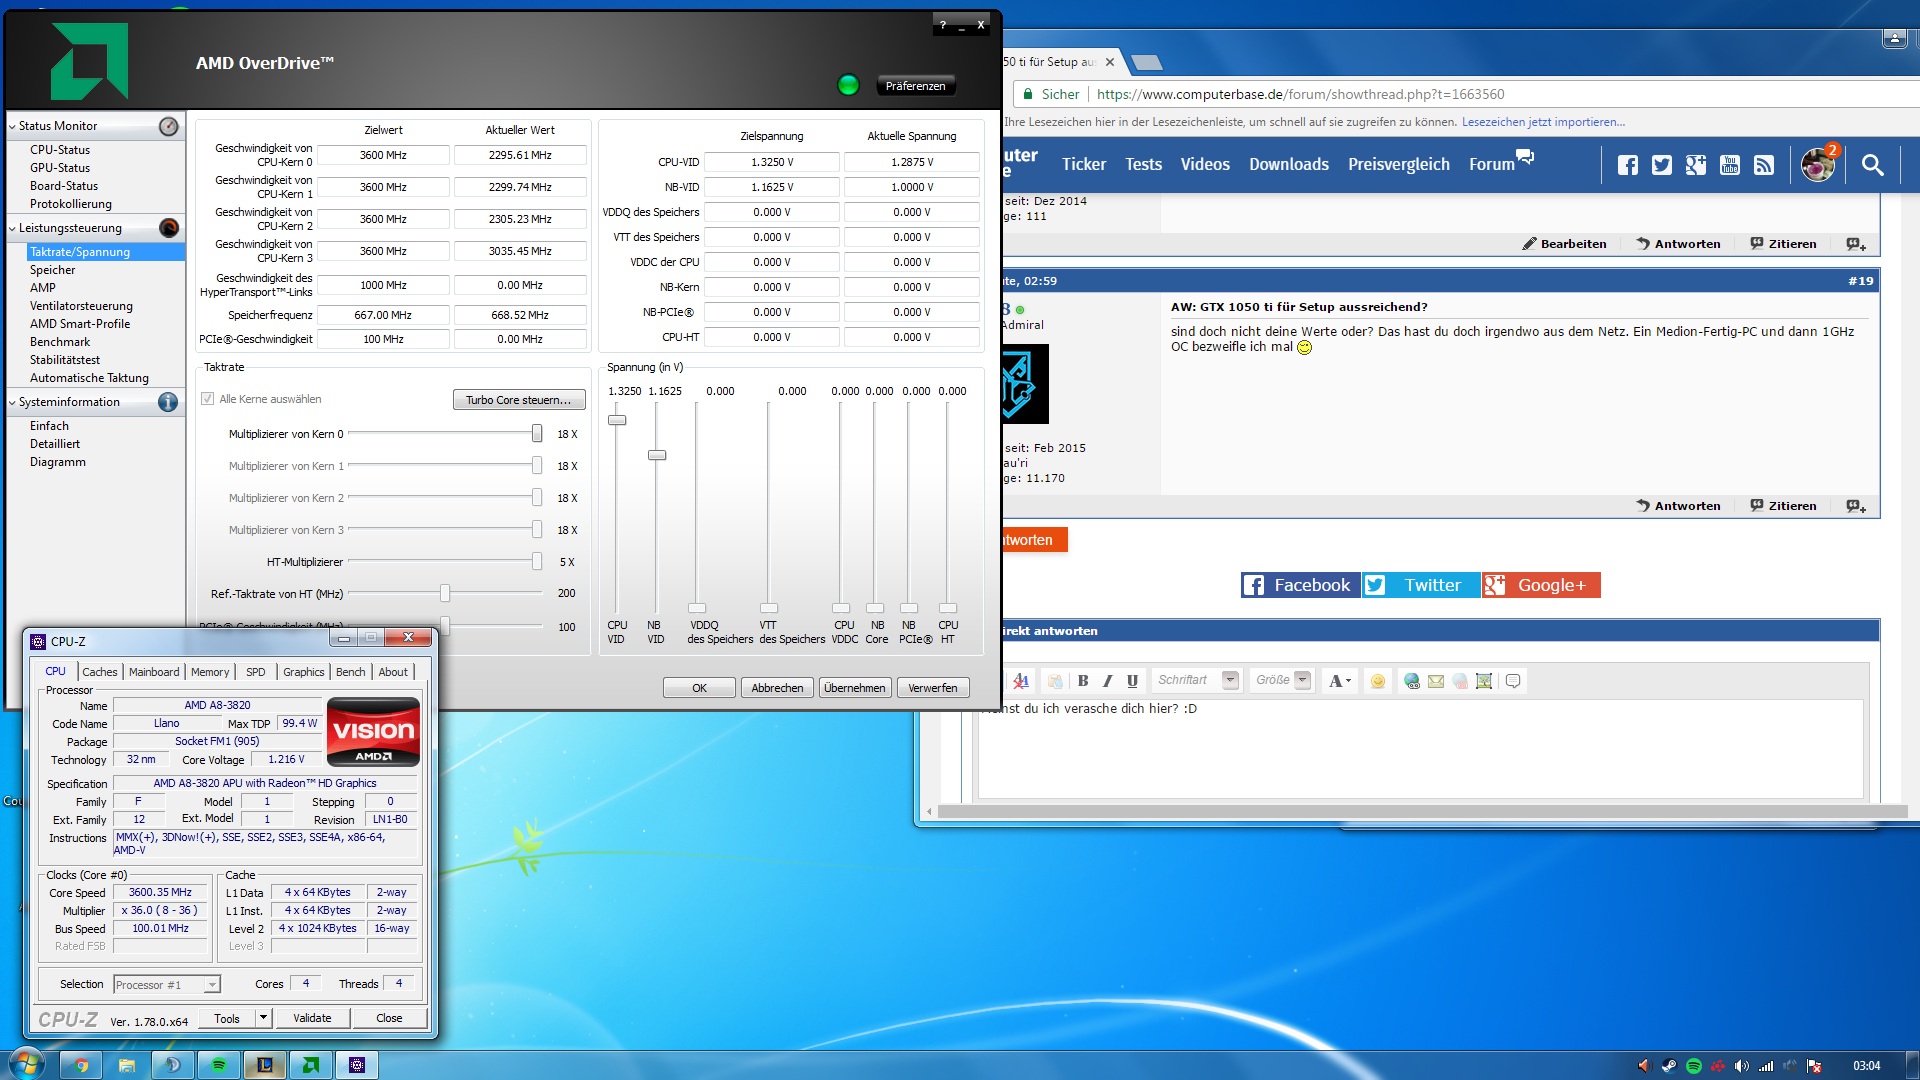The height and width of the screenshot is (1080, 1920).
Task: Select Ventilatorsteuerung in the sidebar
Action: (x=81, y=306)
